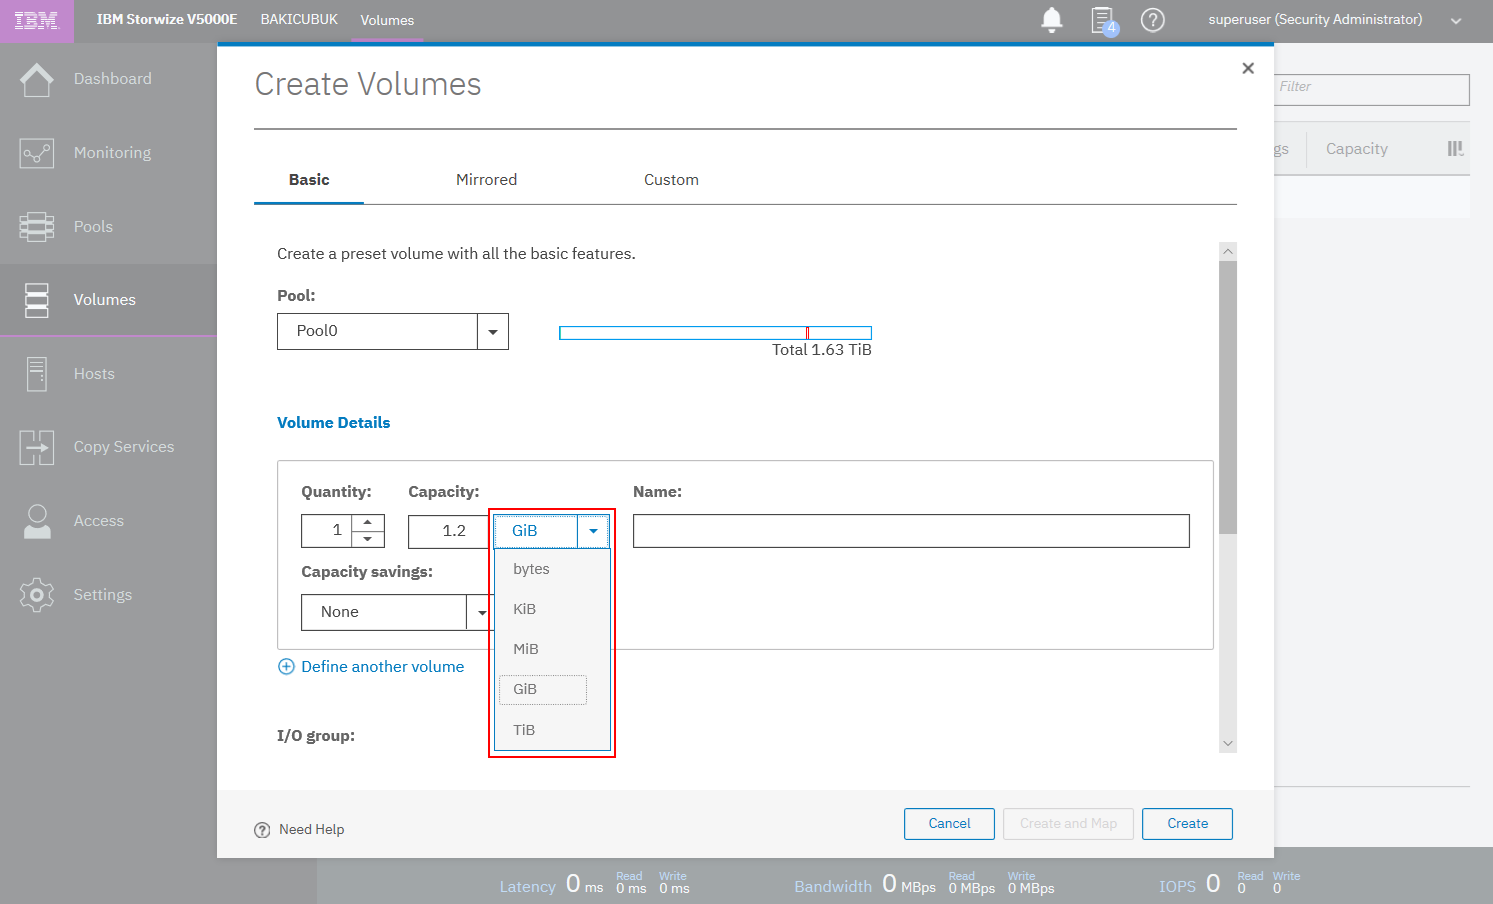Open the running tasks clipboard icon
1493x904 pixels.
coord(1103,20)
